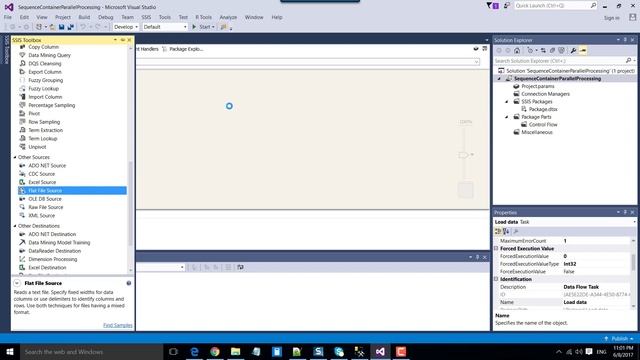Click the Save All toolbar icon
The height and width of the screenshot is (360, 640).
71,27
